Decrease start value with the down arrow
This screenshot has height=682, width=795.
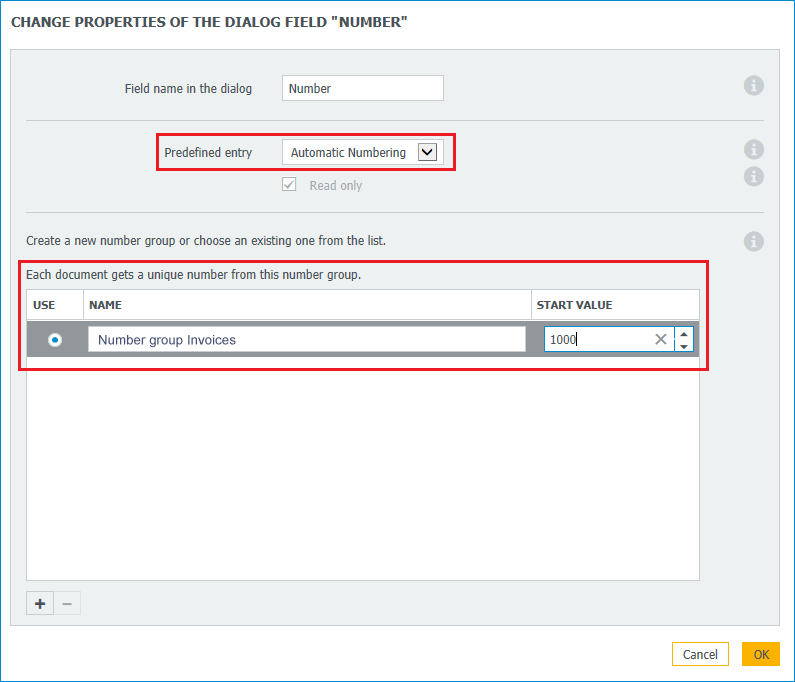(684, 346)
